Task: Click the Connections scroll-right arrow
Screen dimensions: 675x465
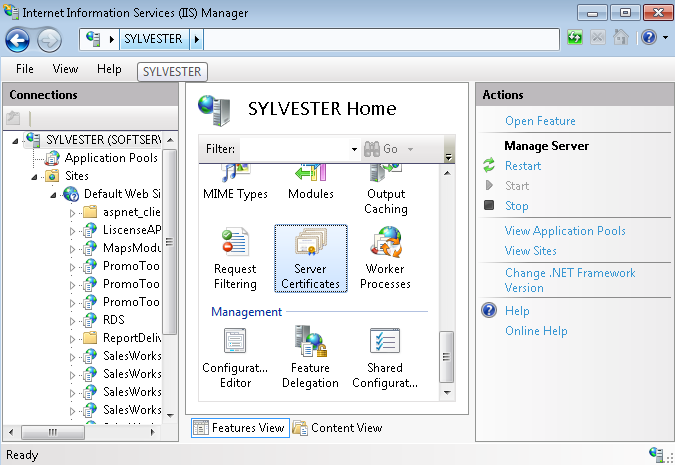Action: click(x=152, y=432)
